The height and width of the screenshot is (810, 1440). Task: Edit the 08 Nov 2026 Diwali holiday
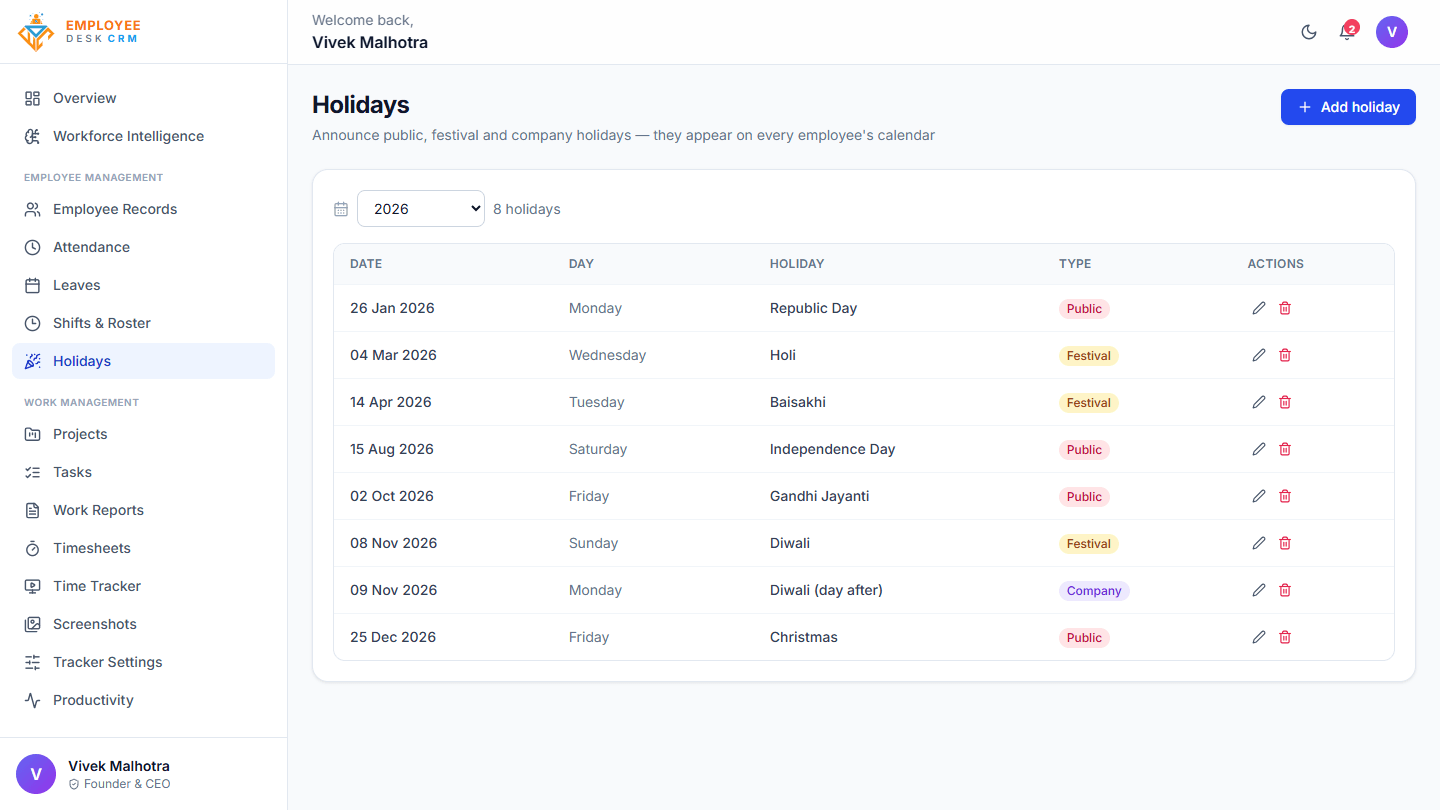1259,543
